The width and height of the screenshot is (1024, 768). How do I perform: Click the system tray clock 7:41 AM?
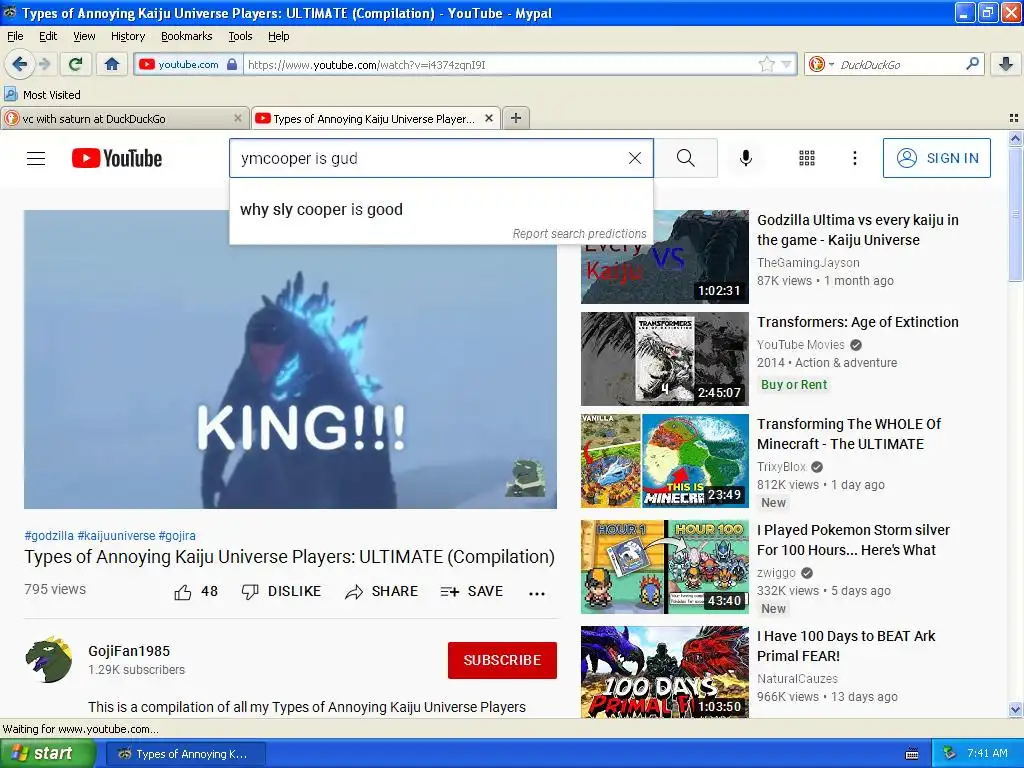[987, 753]
